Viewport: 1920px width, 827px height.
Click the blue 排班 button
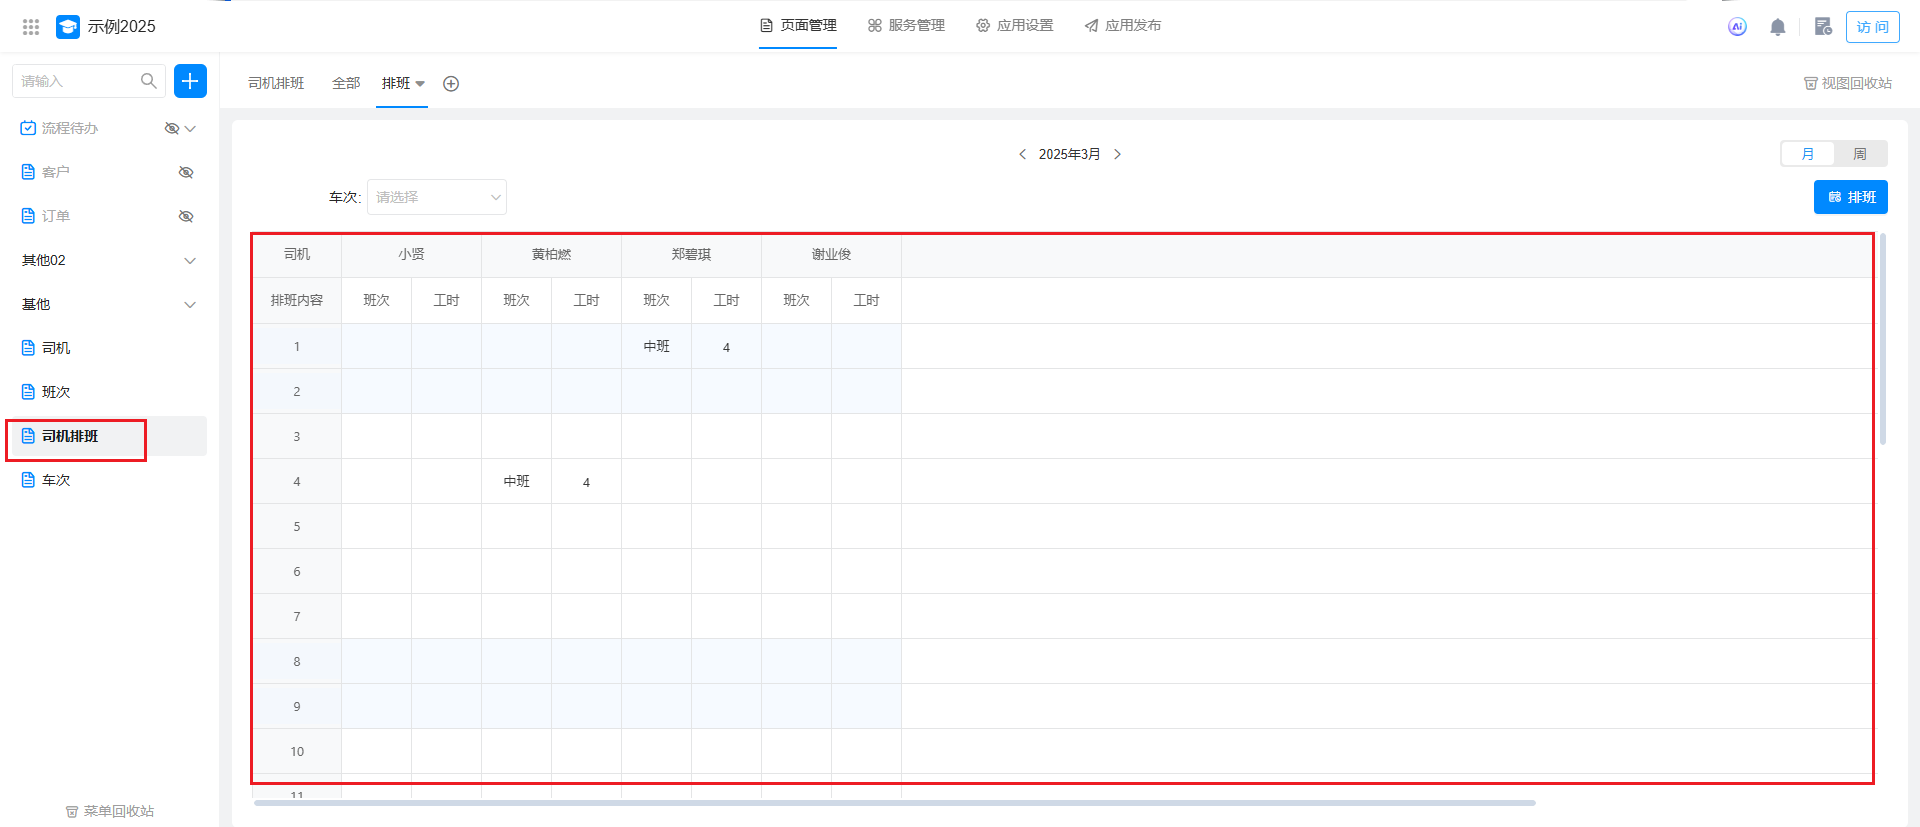pos(1850,197)
